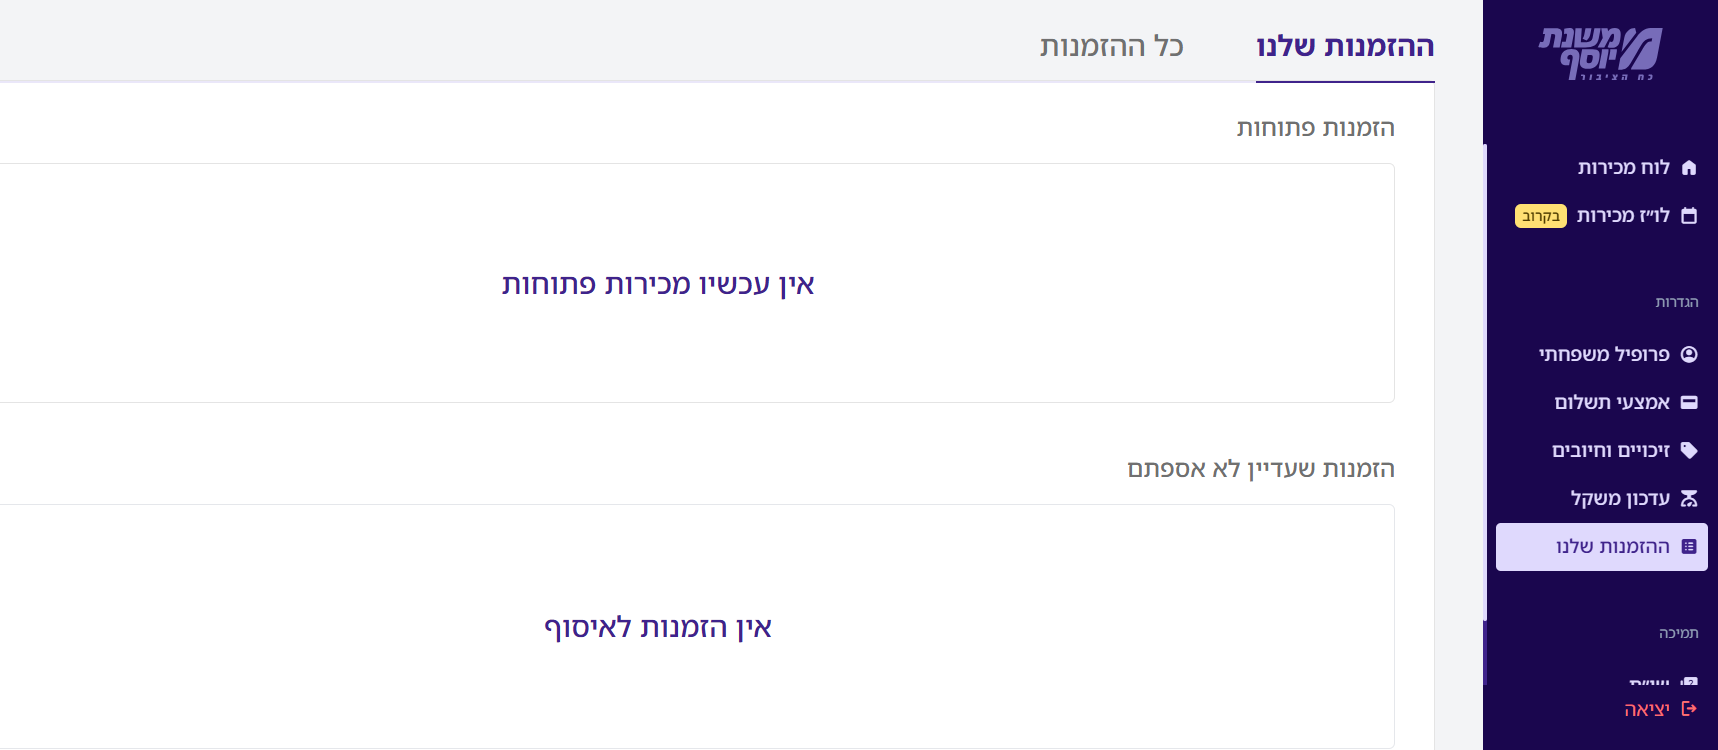Click the scale icon beside עדכון משקל

click(x=1687, y=498)
